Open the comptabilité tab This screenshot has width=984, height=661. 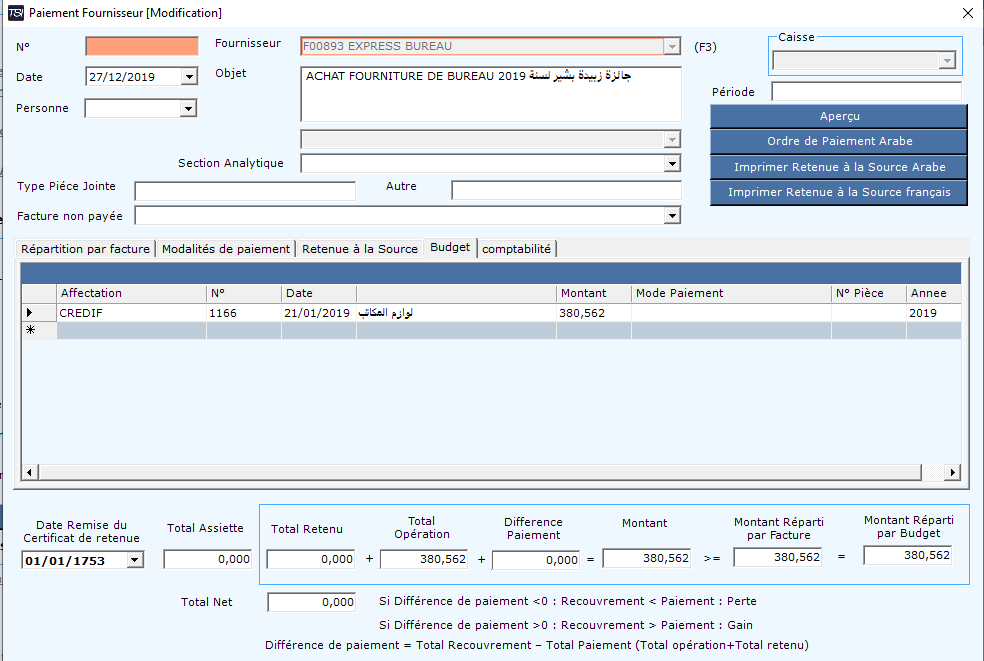516,249
